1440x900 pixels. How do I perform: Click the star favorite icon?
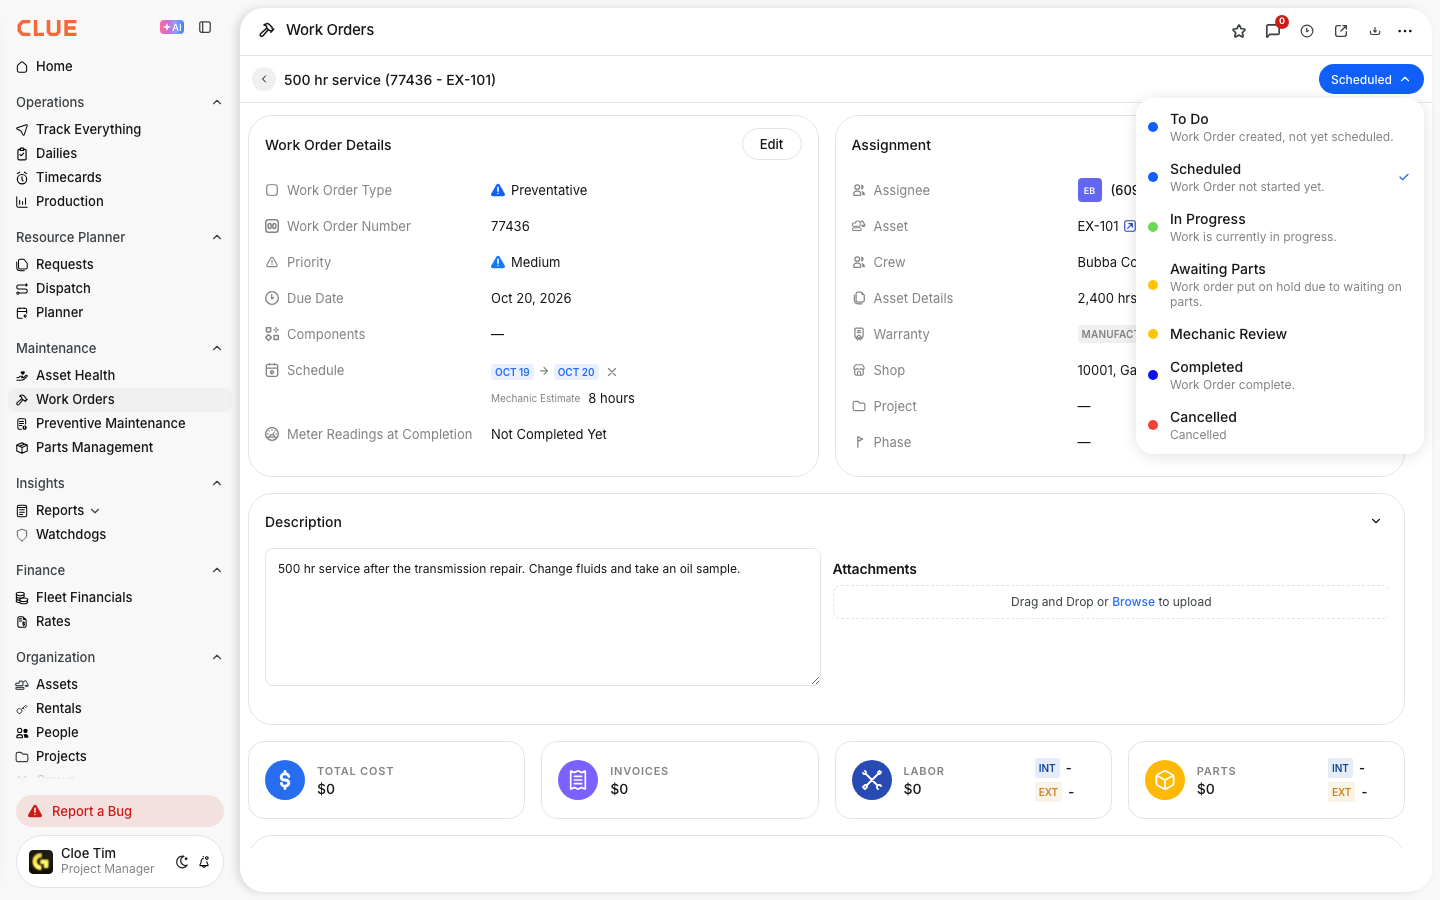tap(1239, 31)
